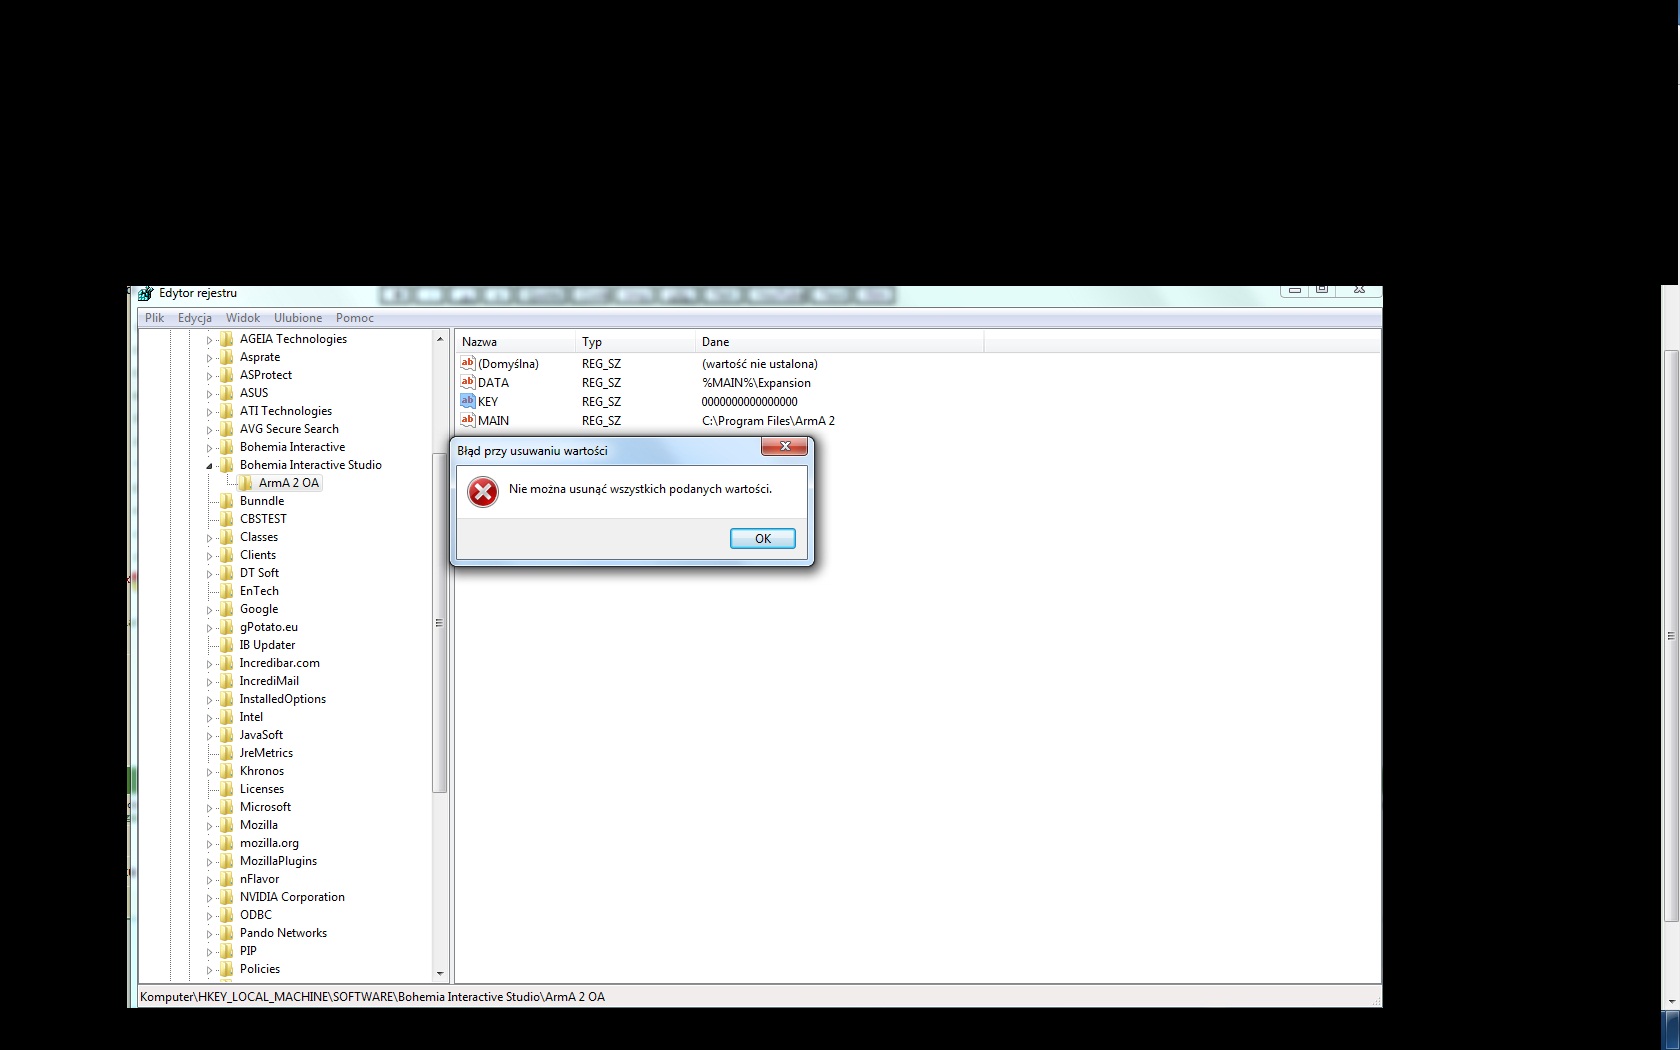Screen dimensions: 1680x1050
Task: Click the registry path in status bar
Action: (x=372, y=997)
